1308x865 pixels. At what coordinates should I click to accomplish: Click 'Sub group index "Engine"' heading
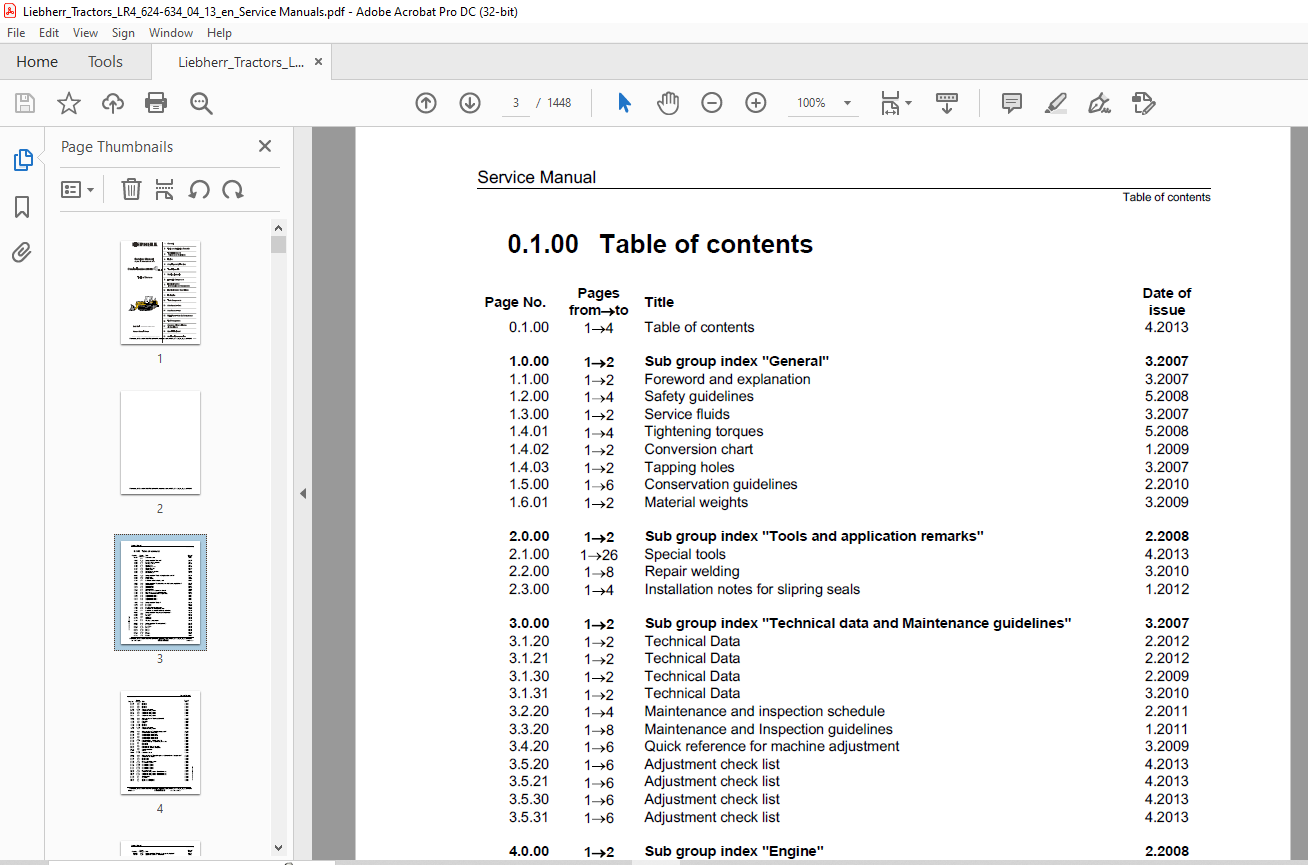(734, 852)
